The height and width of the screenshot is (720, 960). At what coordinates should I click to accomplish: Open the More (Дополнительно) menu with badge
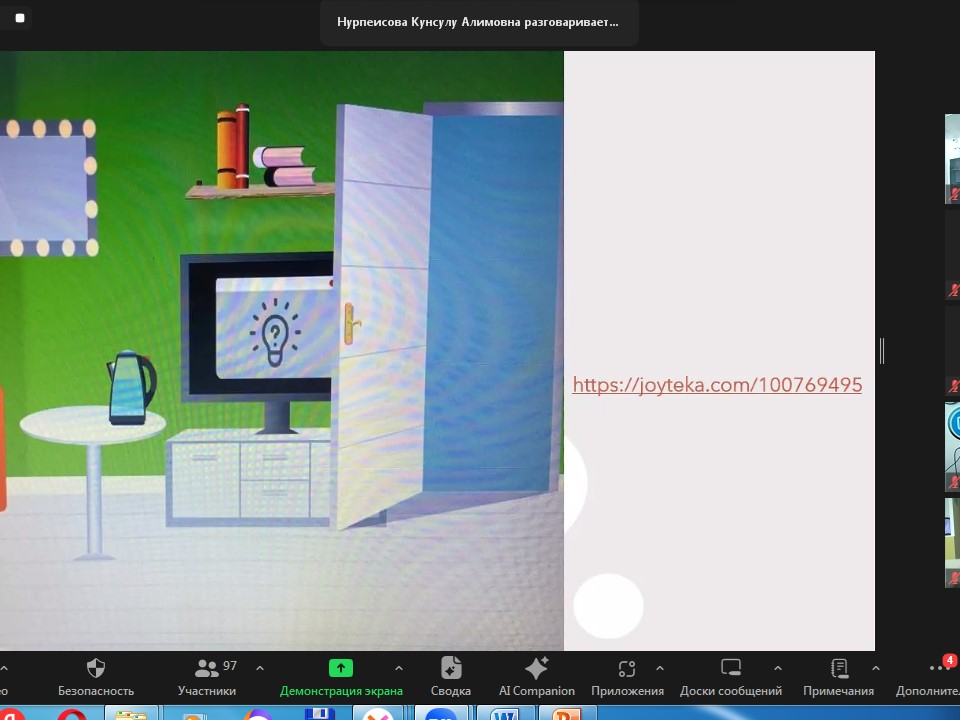pyautogui.click(x=938, y=668)
